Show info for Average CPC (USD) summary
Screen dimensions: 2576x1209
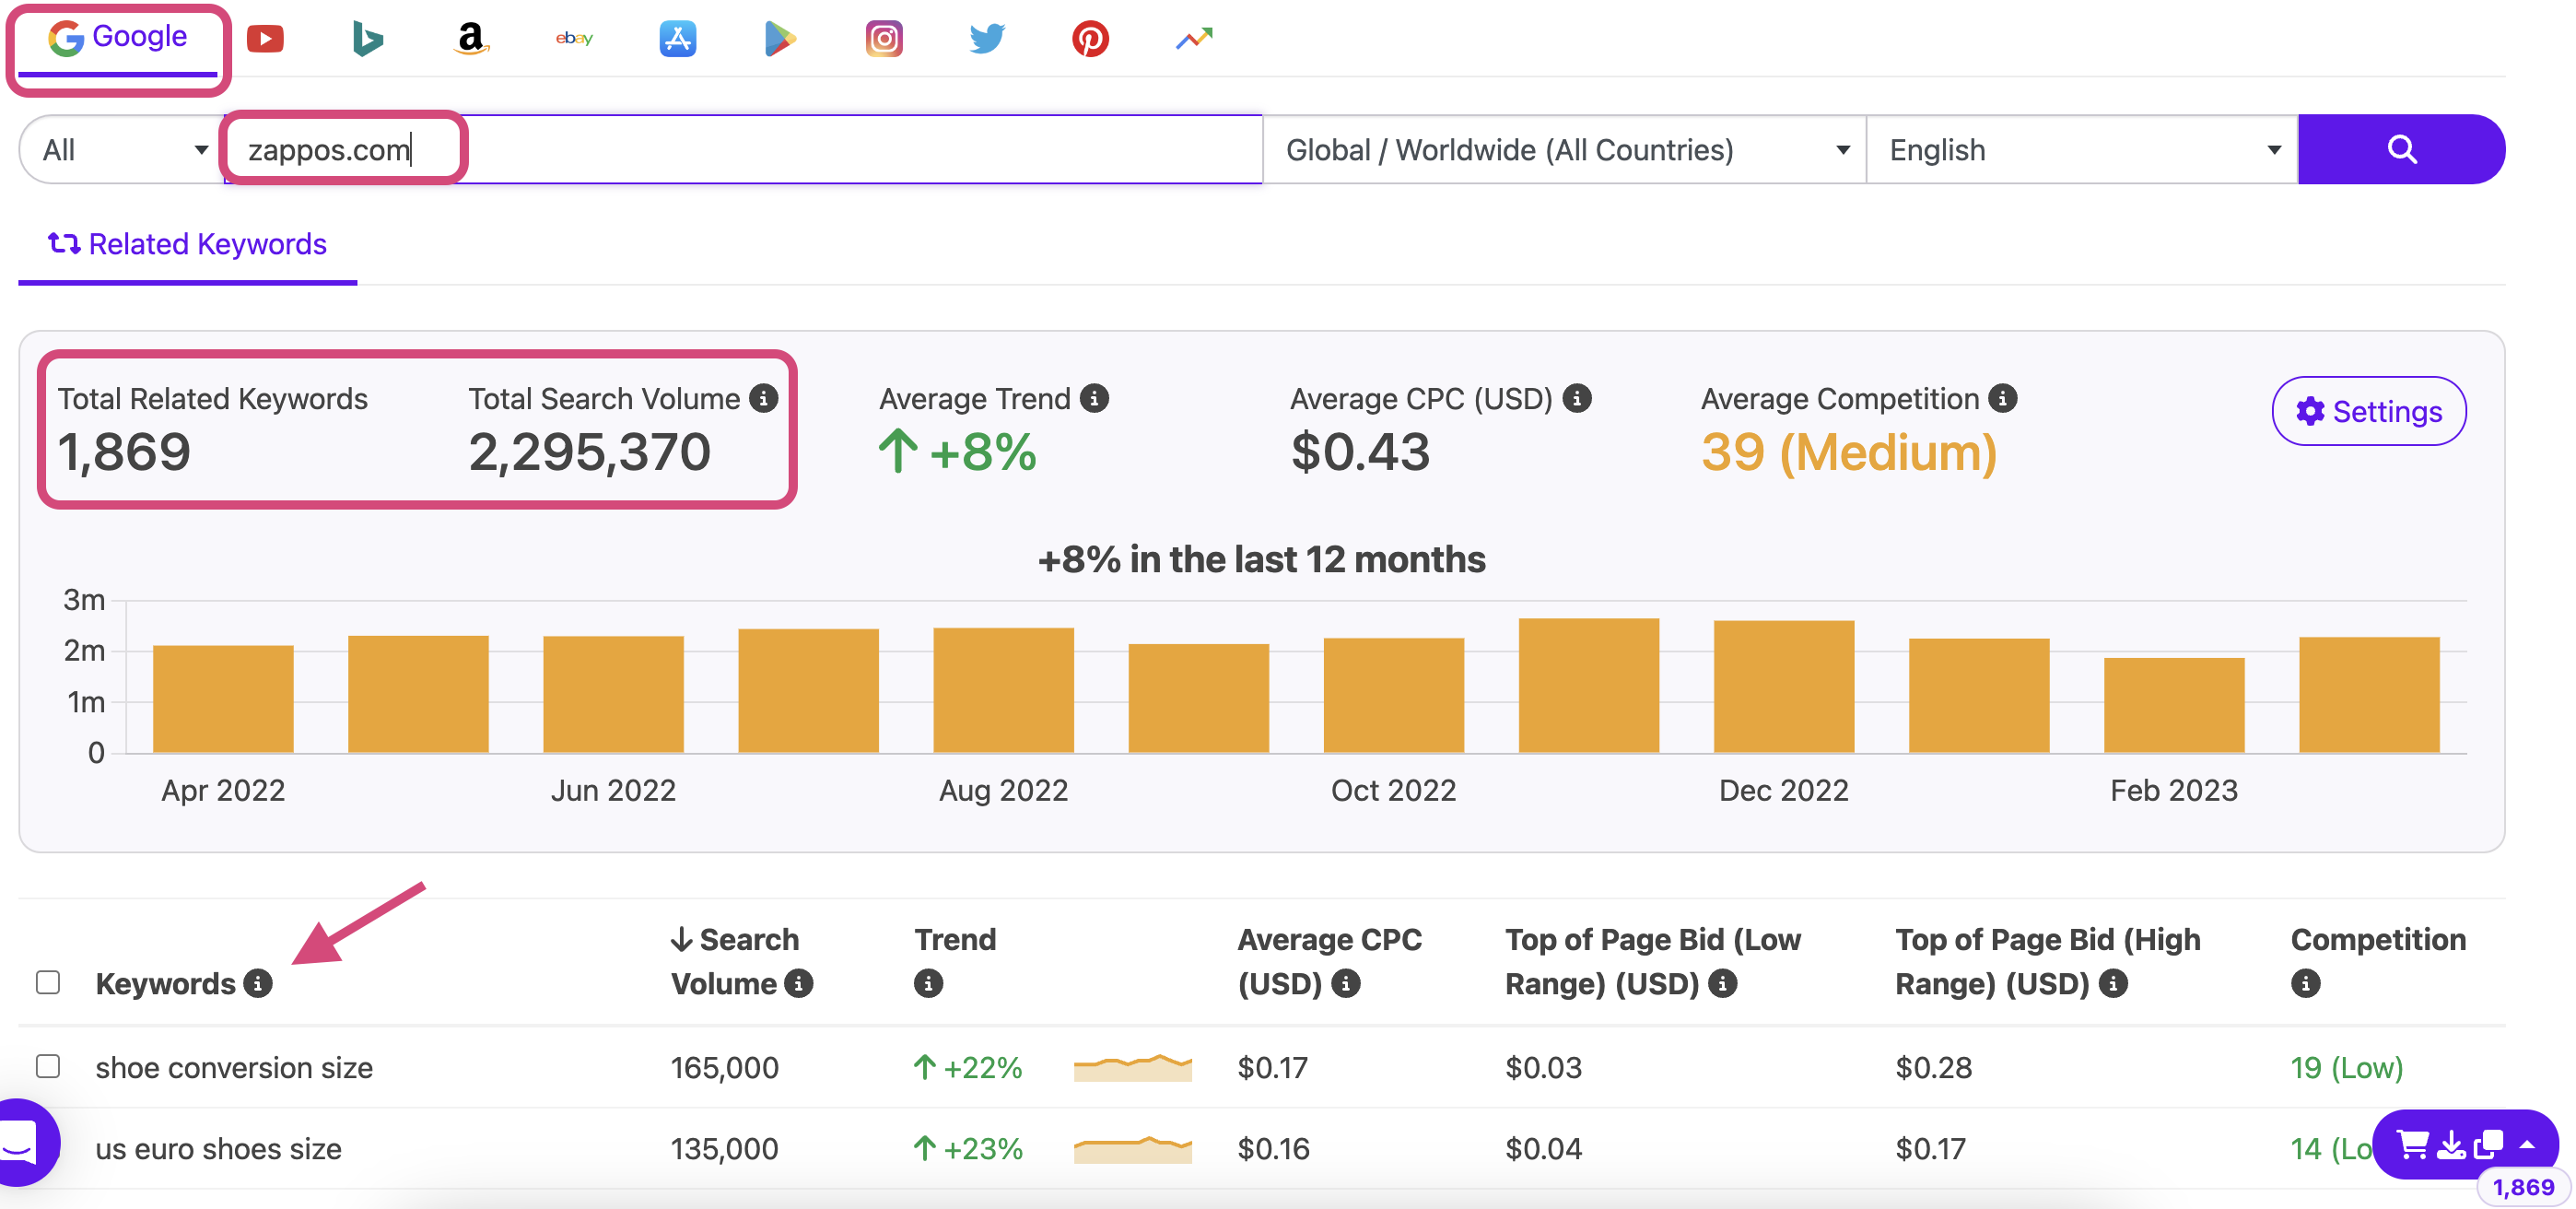[1577, 399]
